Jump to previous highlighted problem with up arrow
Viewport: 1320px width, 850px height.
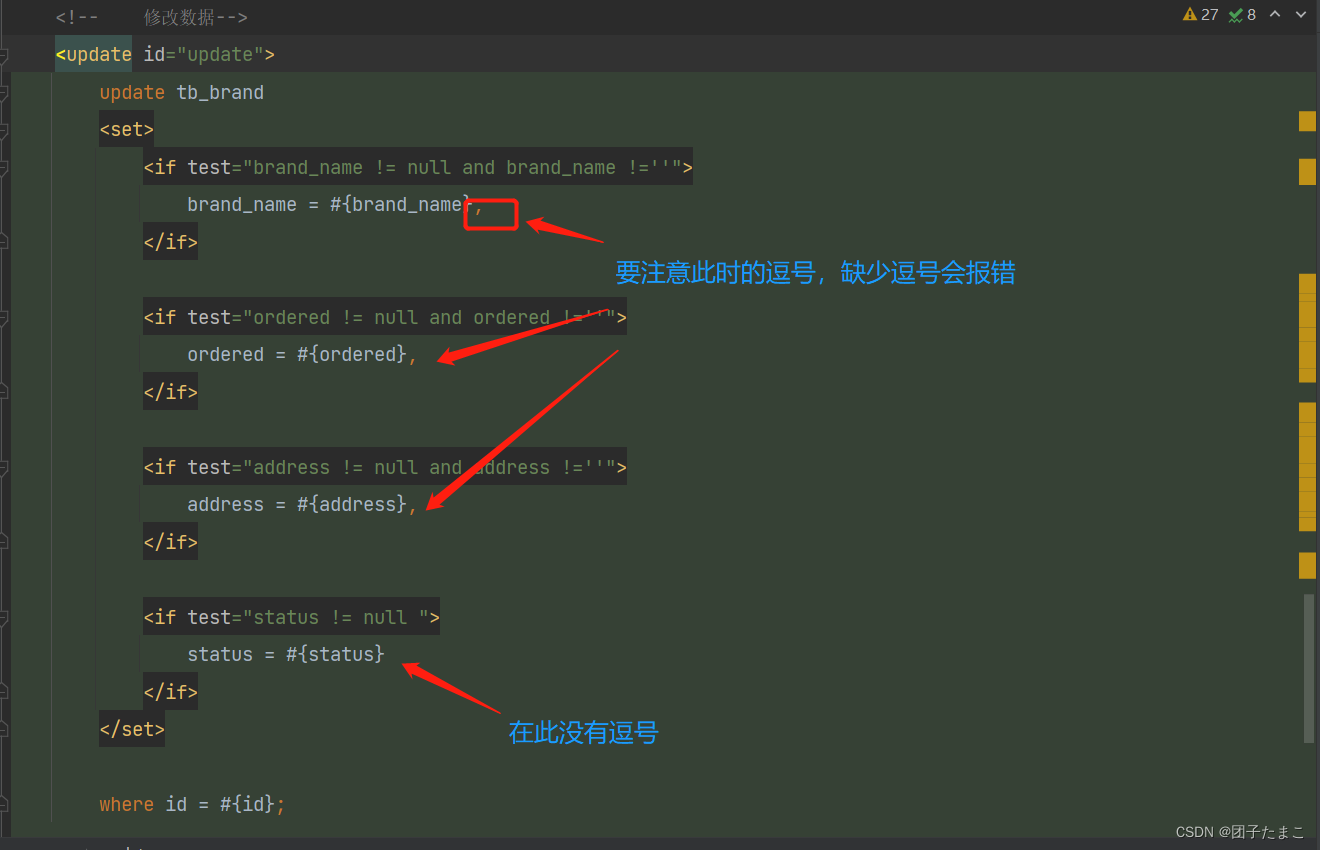click(1276, 15)
